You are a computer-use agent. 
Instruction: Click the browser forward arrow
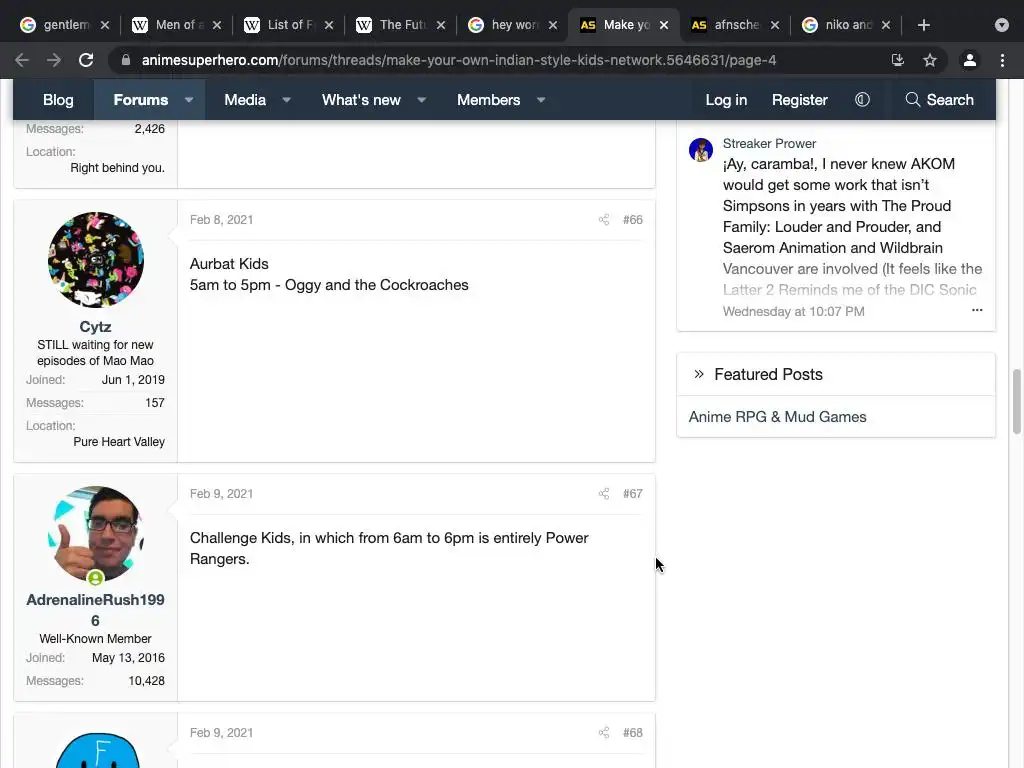click(54, 60)
